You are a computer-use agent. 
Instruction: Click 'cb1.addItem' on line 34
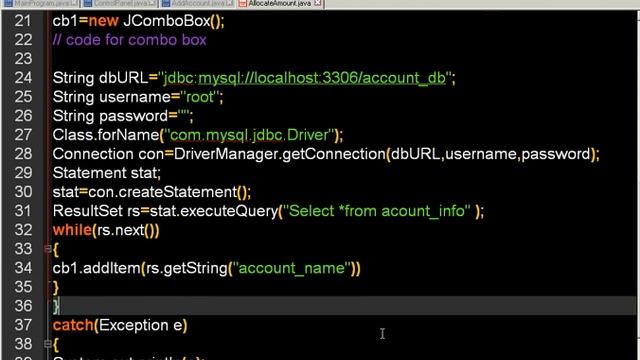coord(96,268)
